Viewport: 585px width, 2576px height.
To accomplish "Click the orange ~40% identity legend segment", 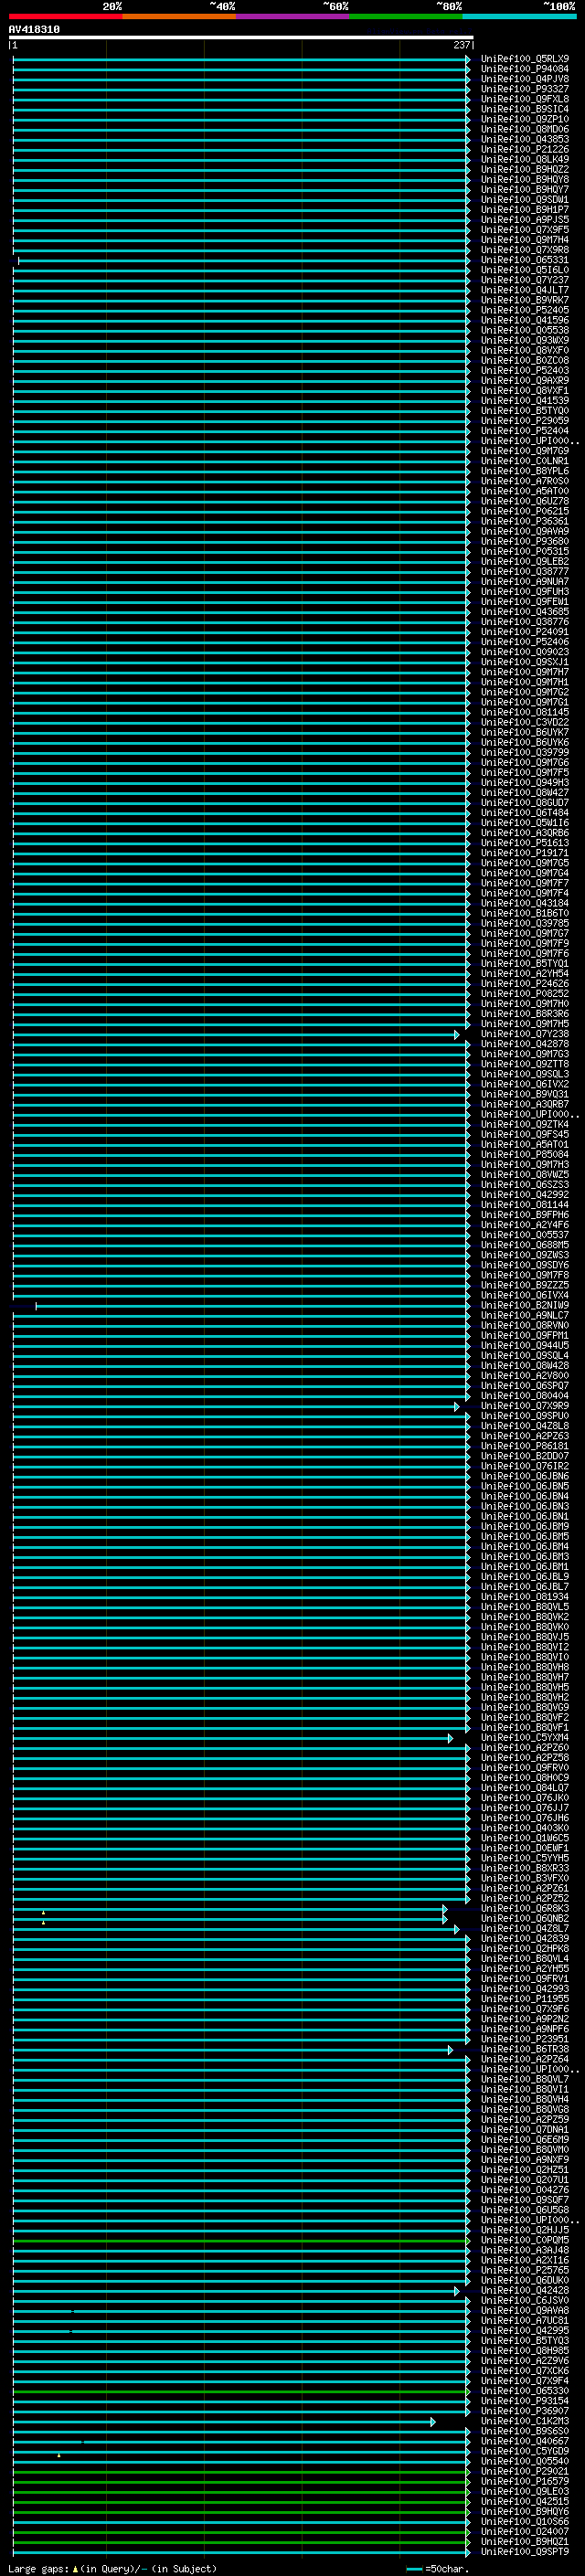I will [x=179, y=16].
